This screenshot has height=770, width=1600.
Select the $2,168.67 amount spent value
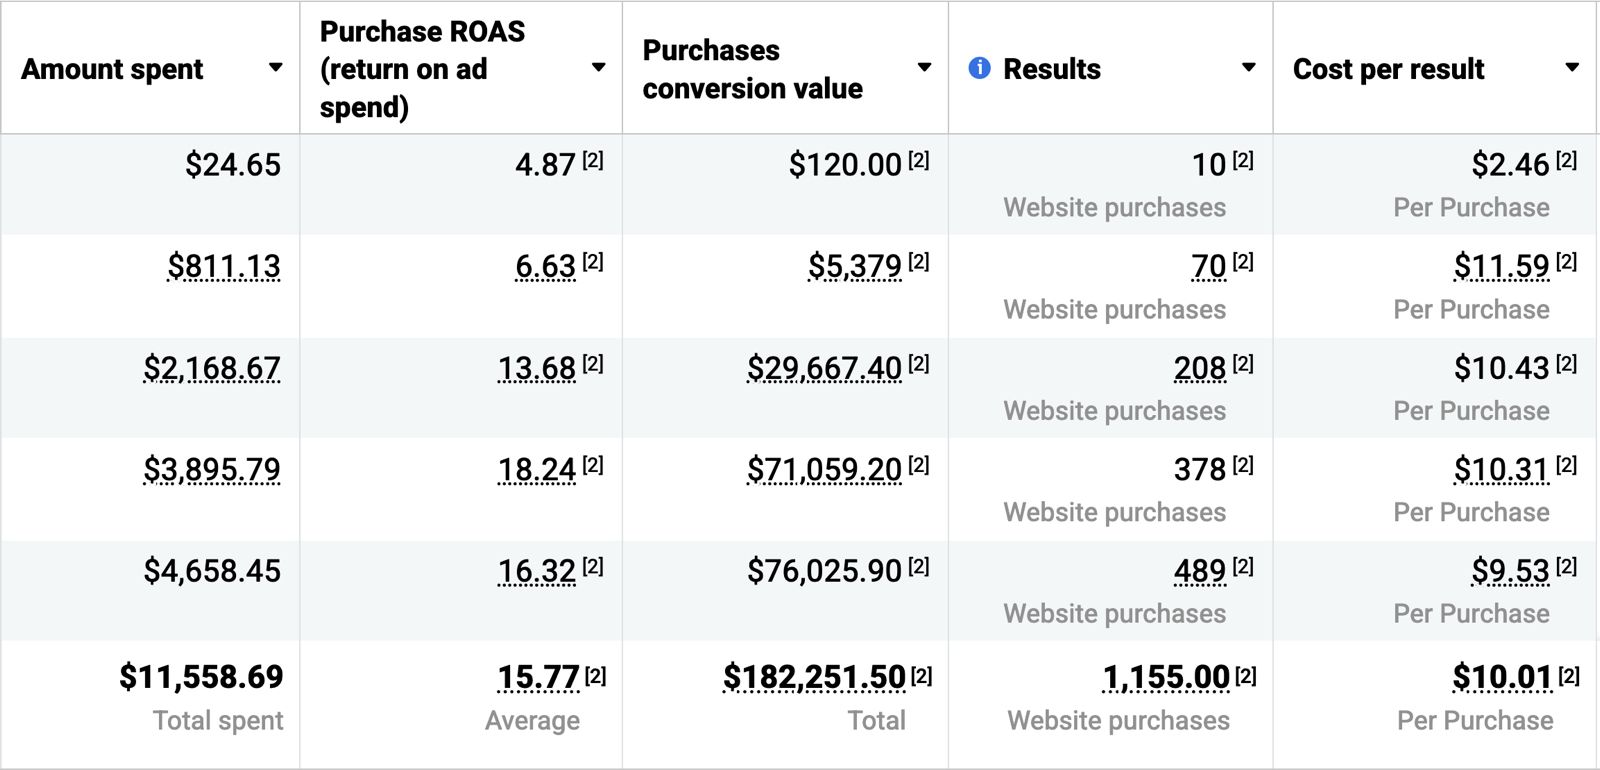tap(212, 368)
